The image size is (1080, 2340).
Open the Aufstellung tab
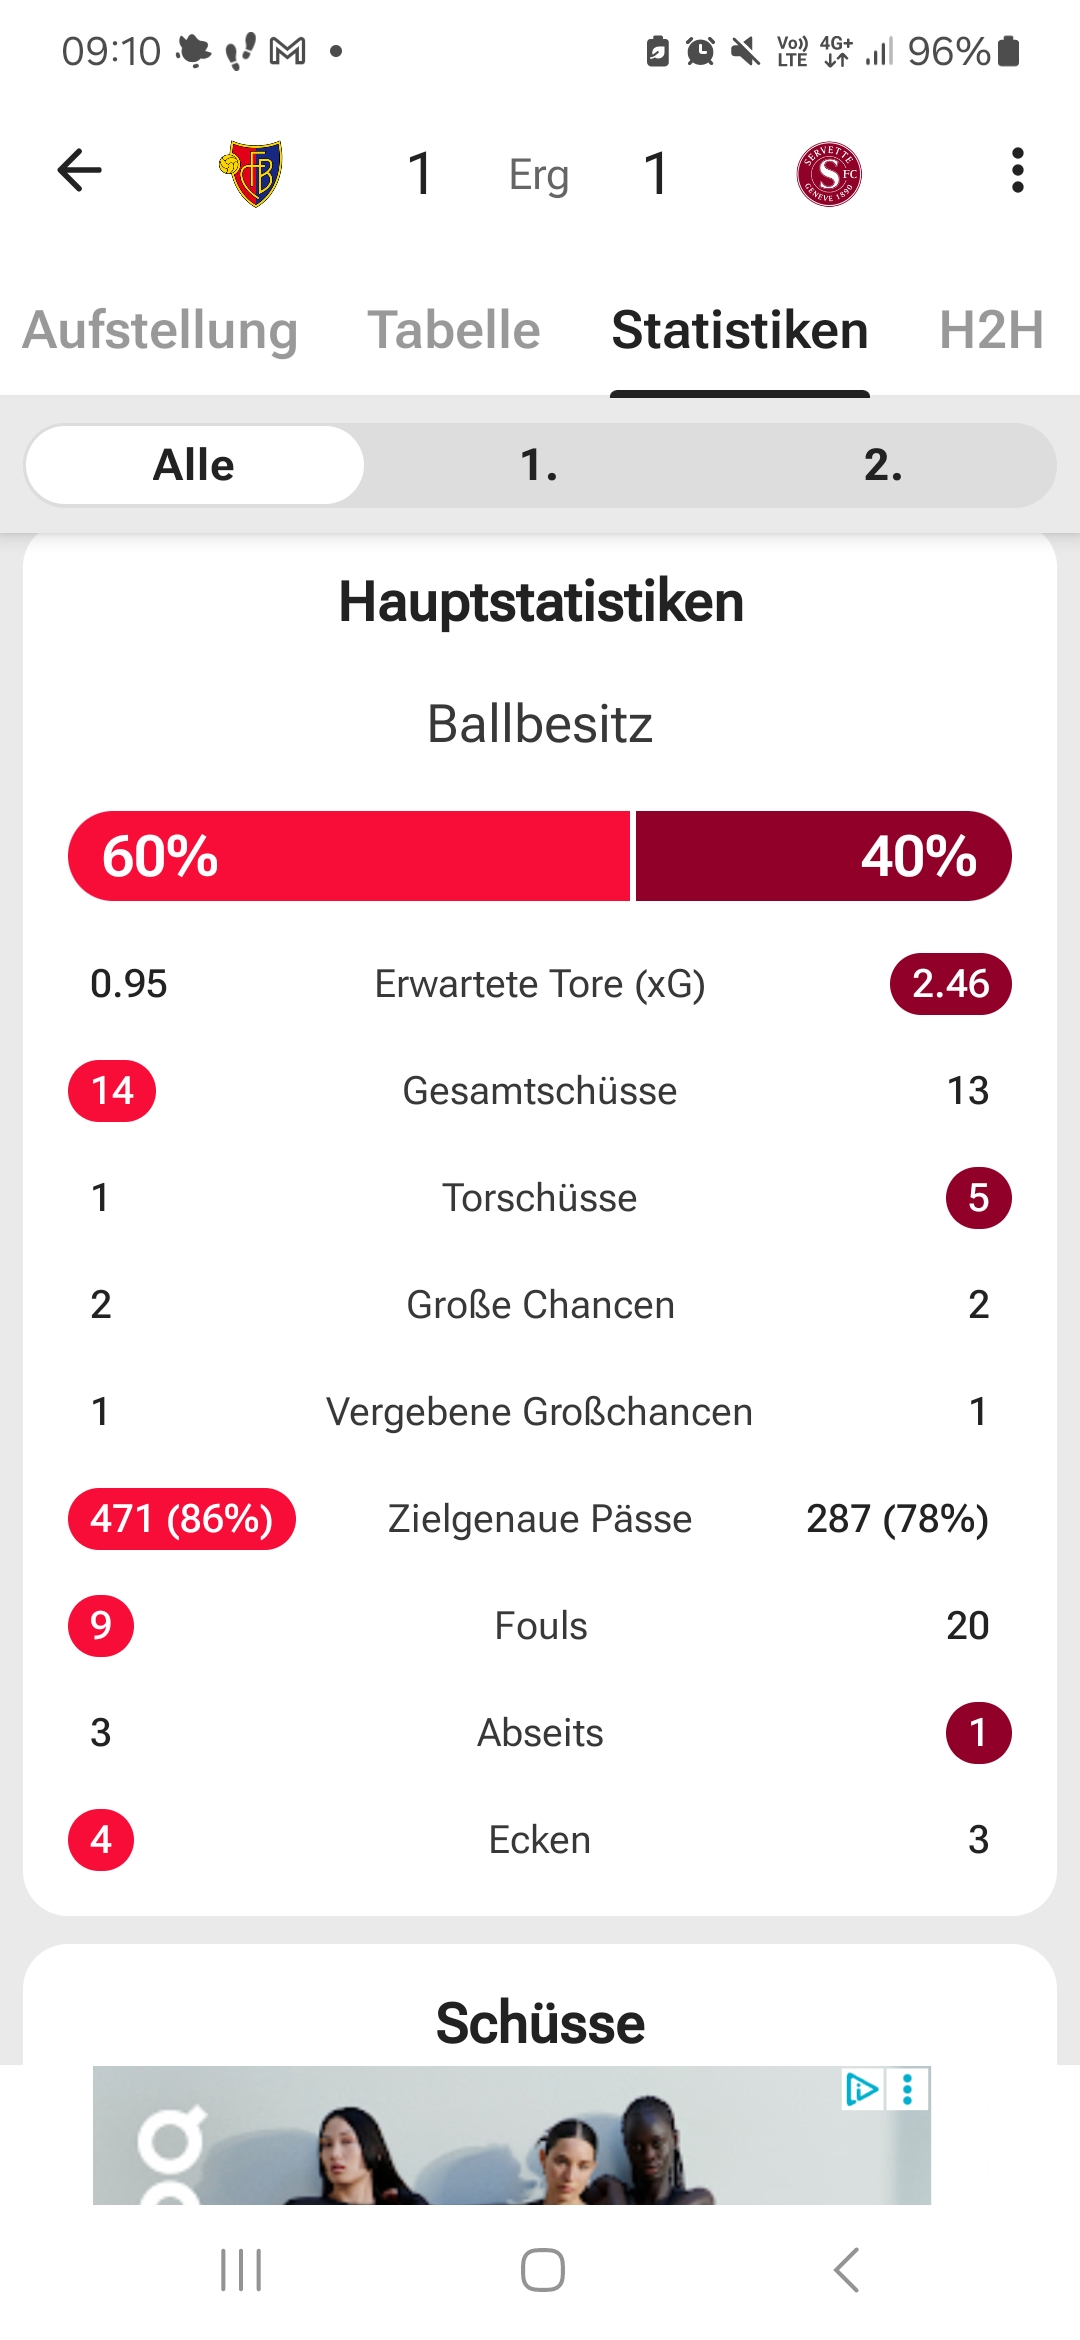[160, 330]
